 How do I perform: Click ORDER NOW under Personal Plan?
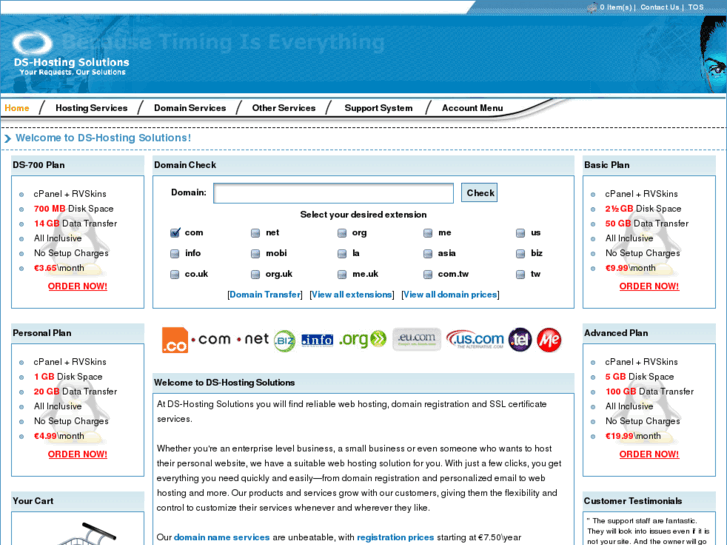[x=77, y=455]
